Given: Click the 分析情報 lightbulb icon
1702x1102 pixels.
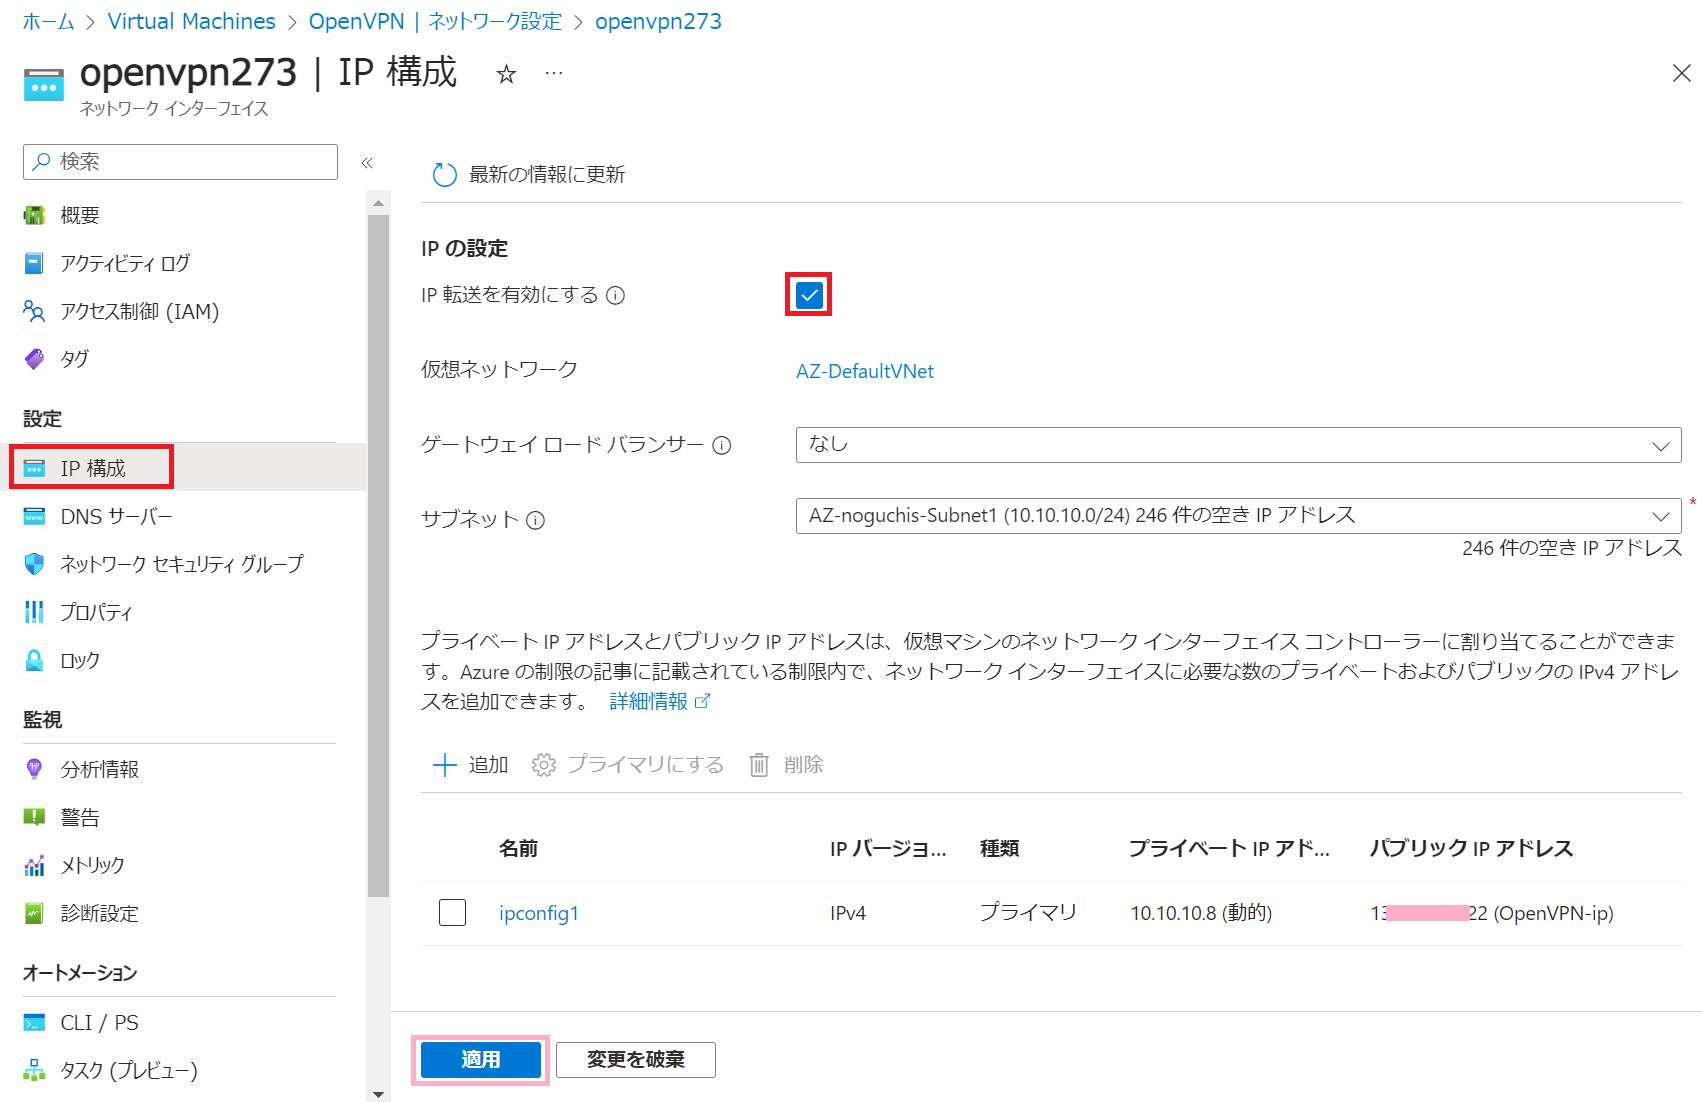Looking at the screenshot, I should pos(34,769).
